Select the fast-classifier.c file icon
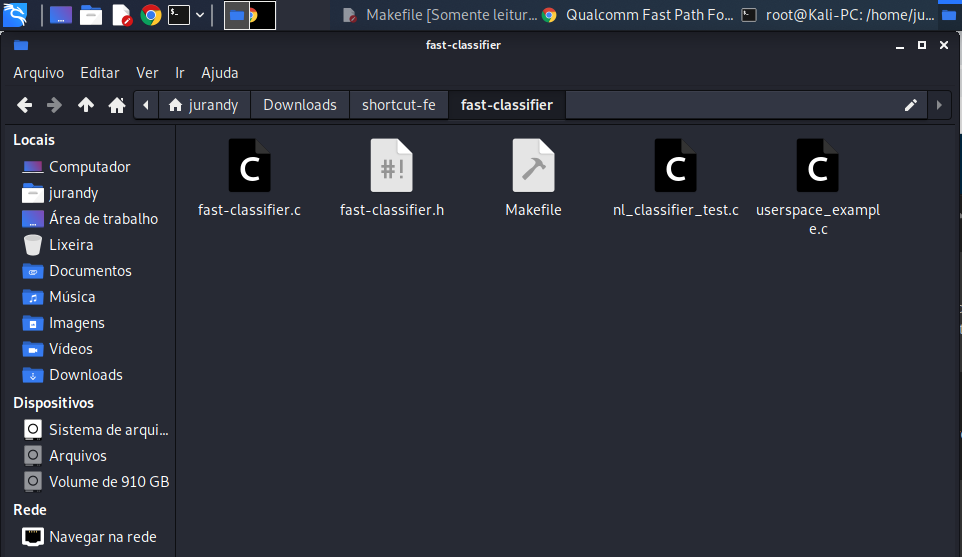962x557 pixels. (x=249, y=166)
